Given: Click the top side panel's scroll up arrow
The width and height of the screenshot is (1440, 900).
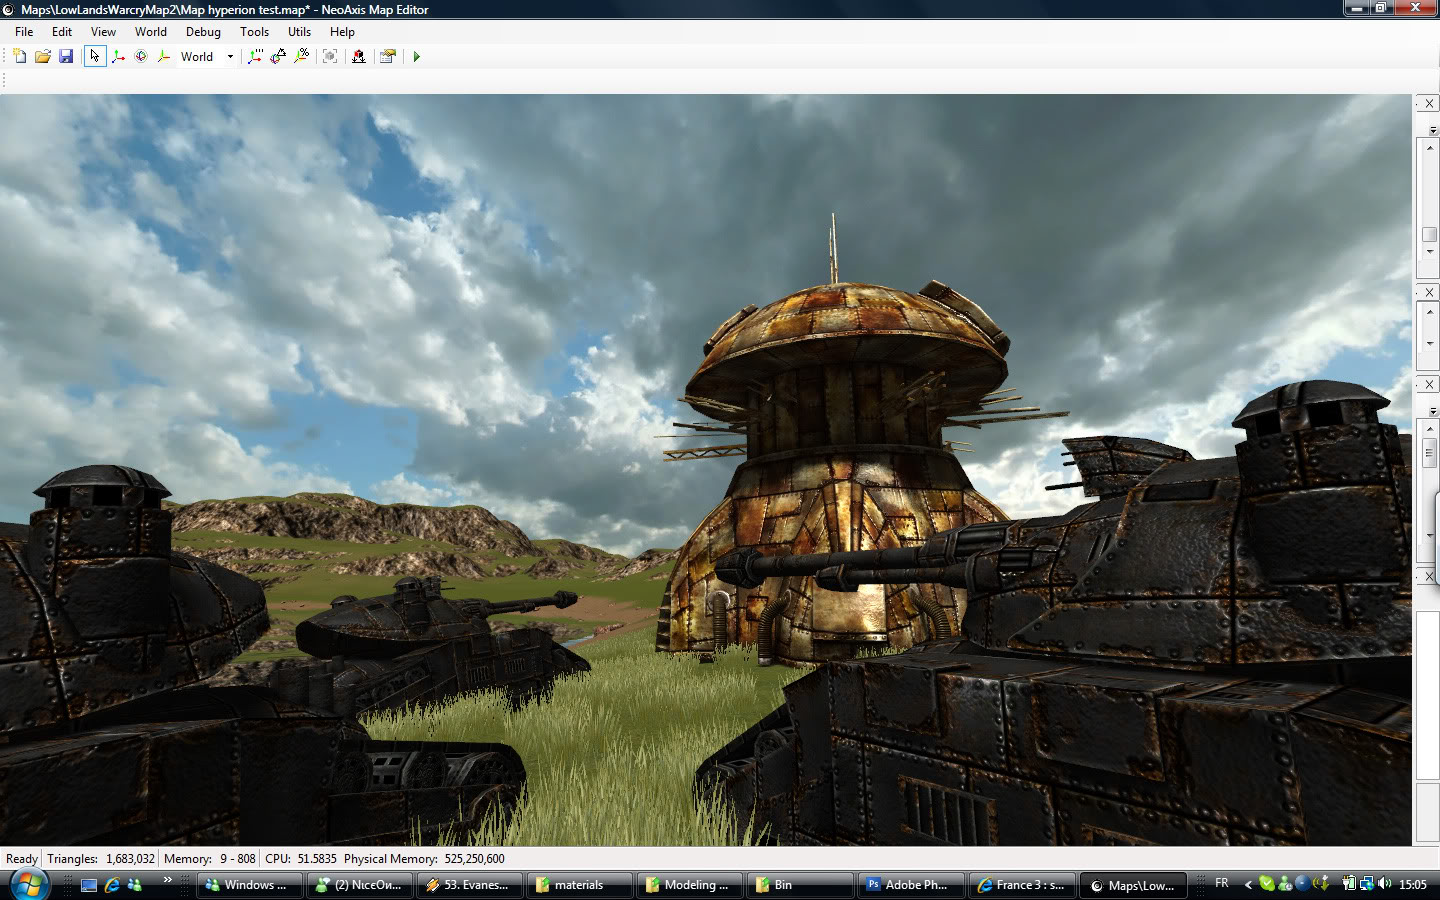Looking at the screenshot, I should (x=1430, y=148).
